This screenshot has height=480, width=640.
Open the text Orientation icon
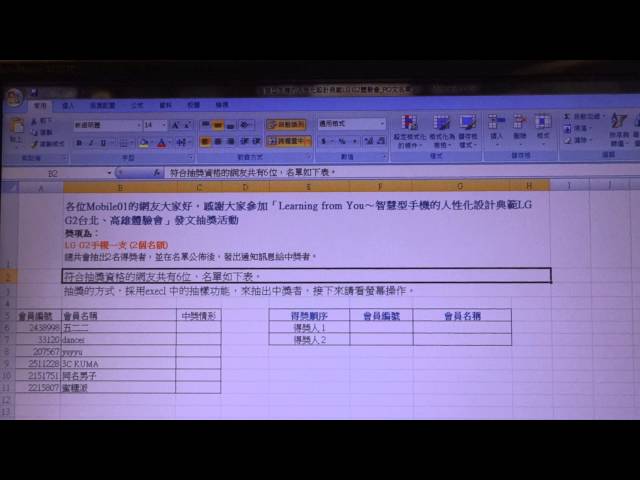[x=246, y=124]
